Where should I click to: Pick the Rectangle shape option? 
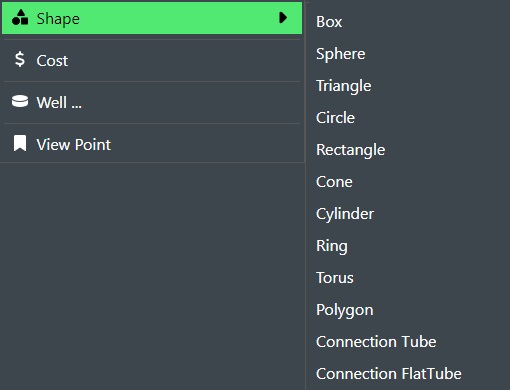pos(351,150)
